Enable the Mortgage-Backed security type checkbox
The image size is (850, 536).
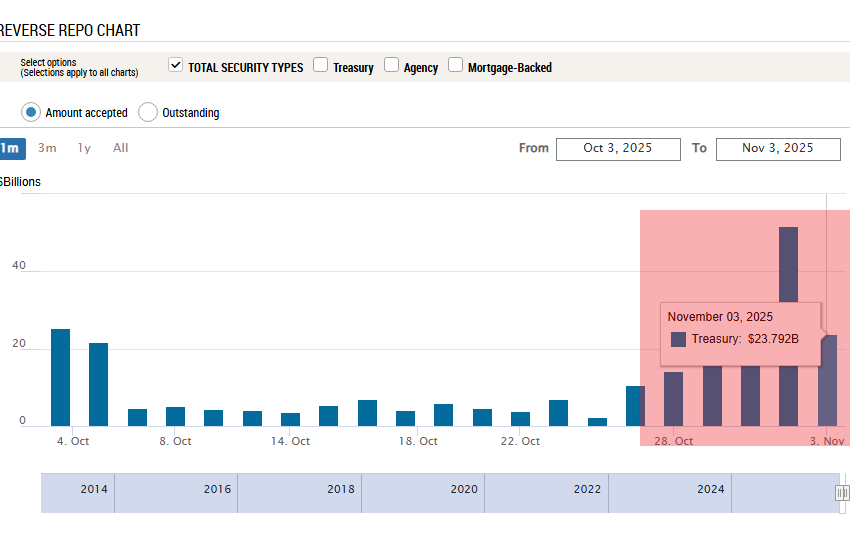click(456, 66)
